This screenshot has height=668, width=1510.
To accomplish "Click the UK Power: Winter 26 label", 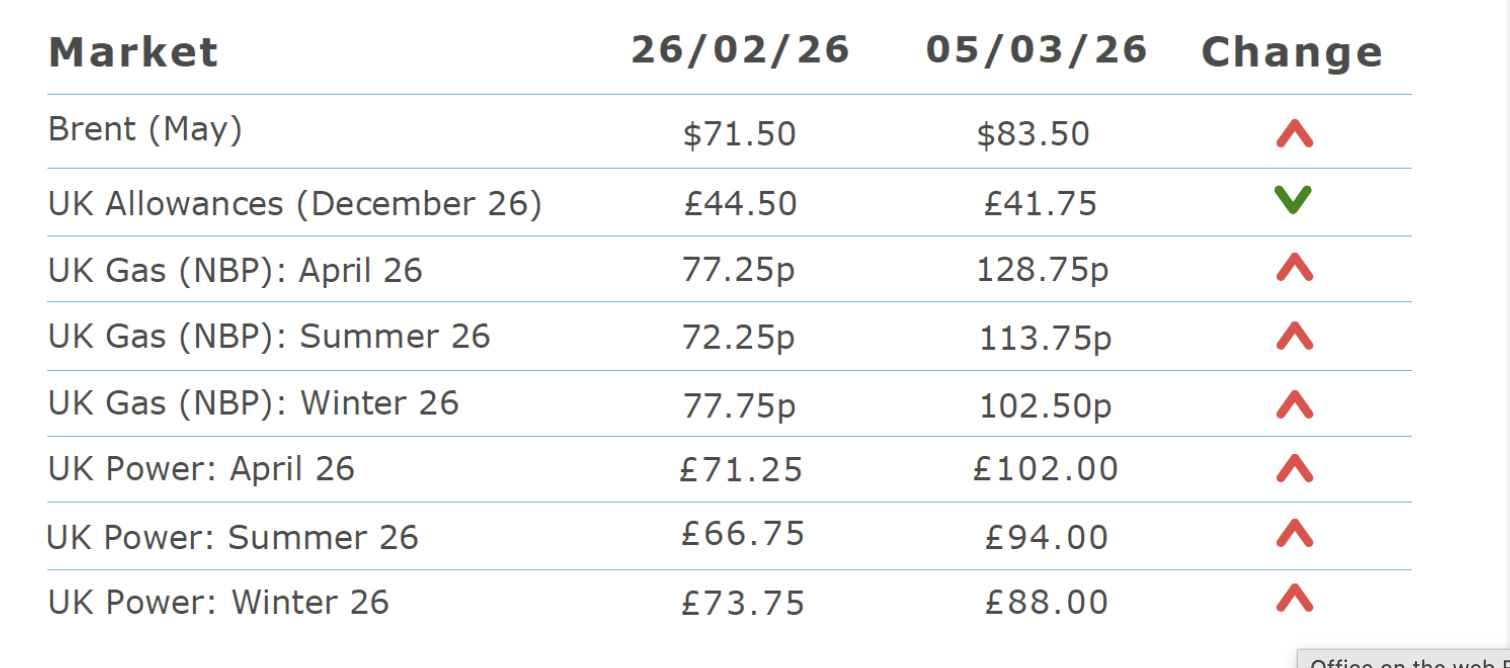I will coord(218,602).
